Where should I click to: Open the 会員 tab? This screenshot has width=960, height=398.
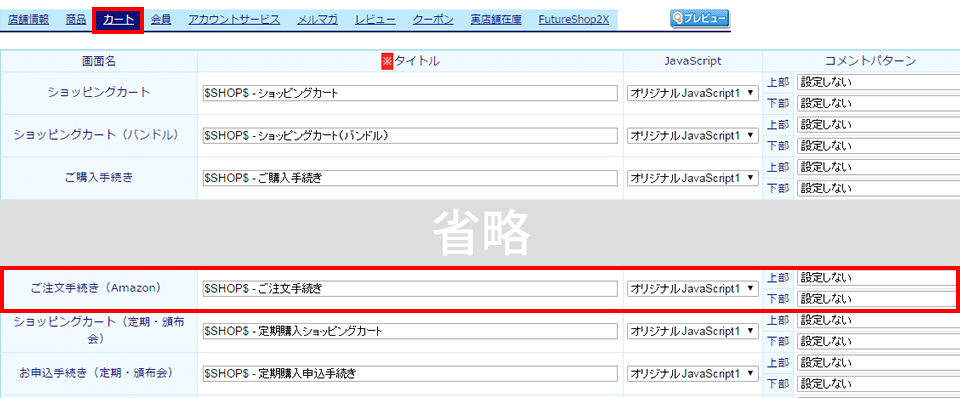[x=161, y=20]
